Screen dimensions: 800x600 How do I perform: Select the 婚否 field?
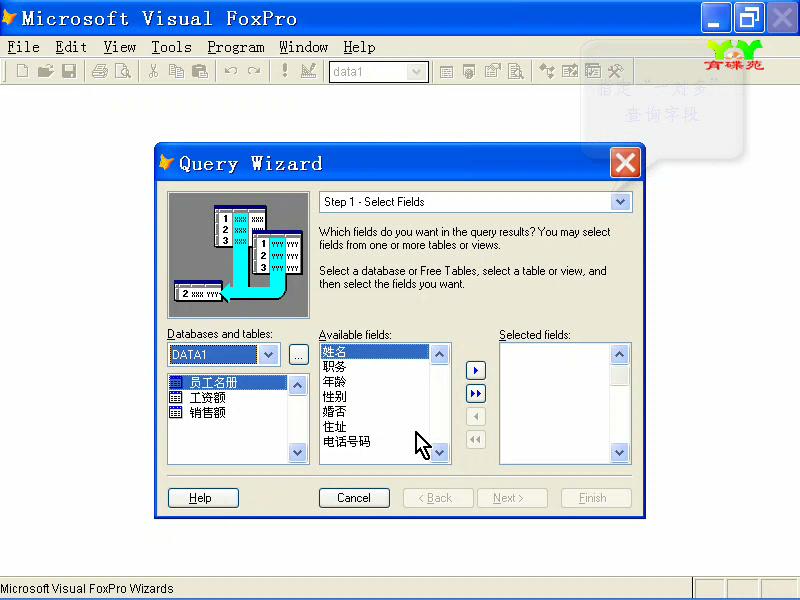tap(374, 411)
